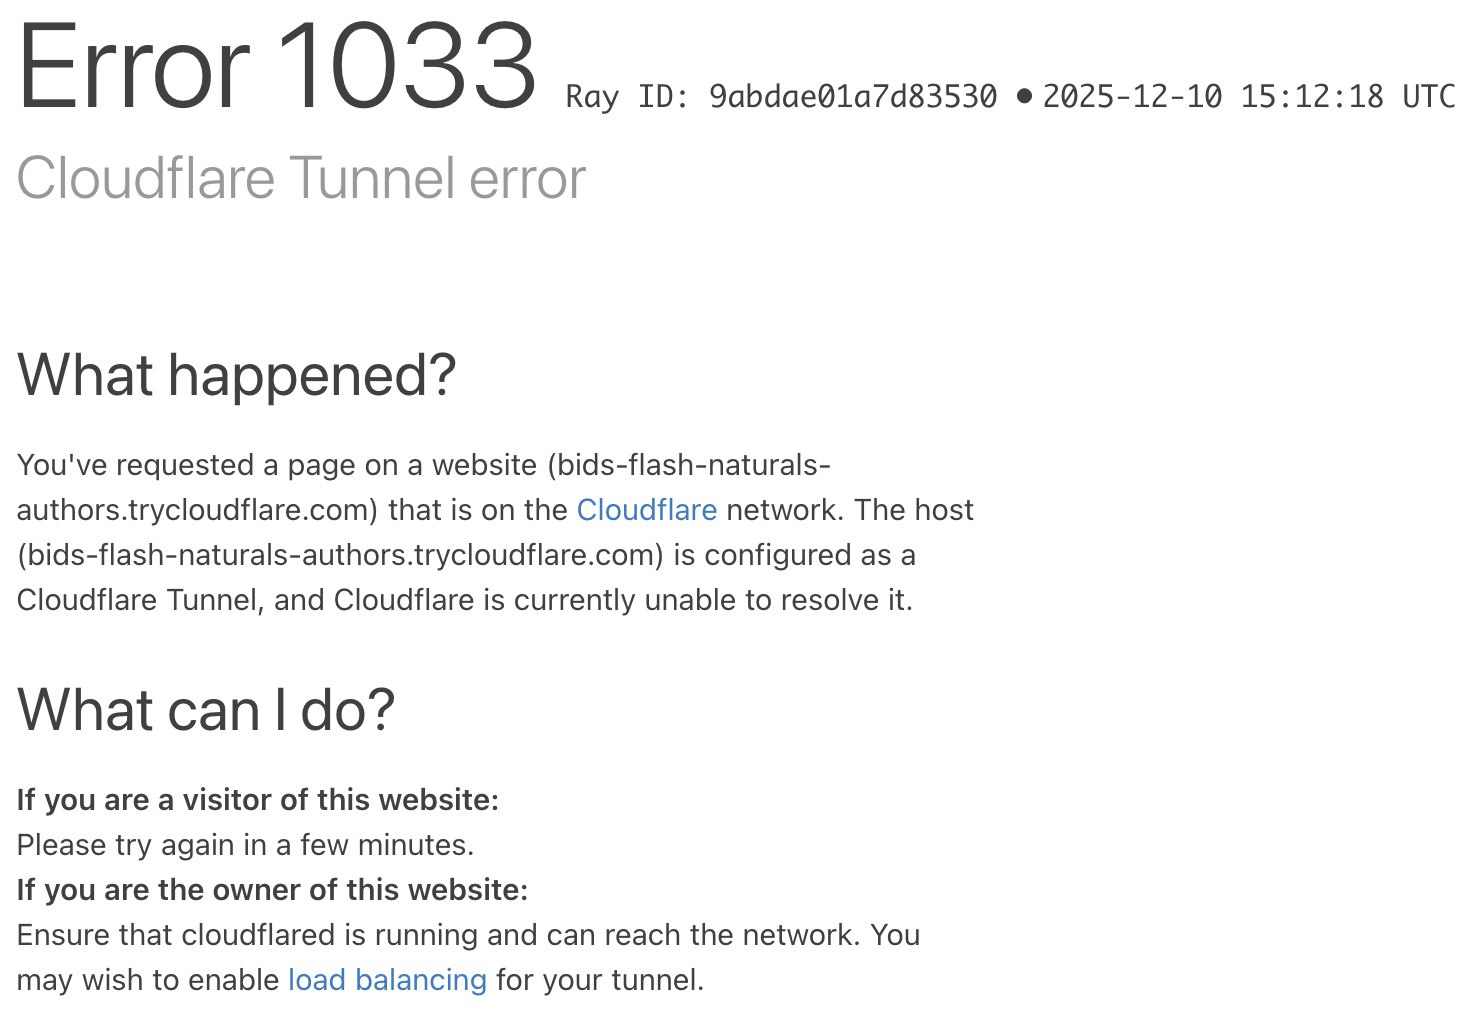Image resolution: width=1480 pixels, height=1010 pixels.
Task: Click the bold visitor of this website label
Action: coord(257,800)
